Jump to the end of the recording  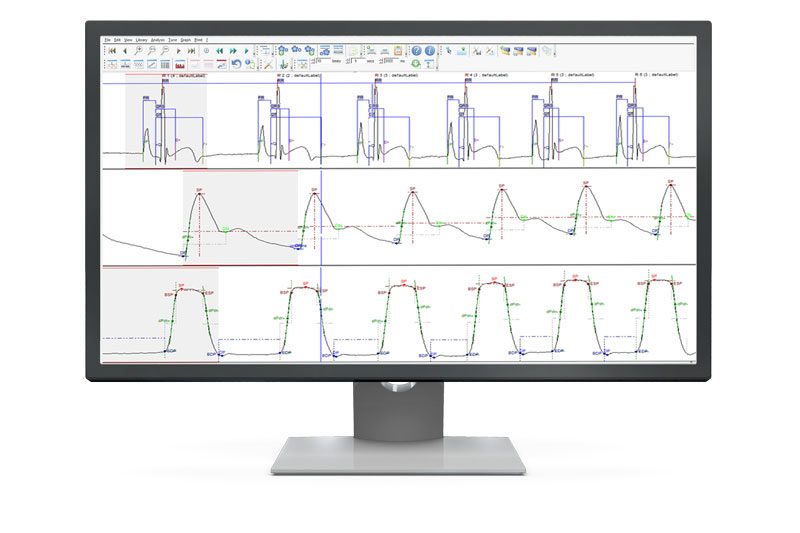click(x=191, y=50)
